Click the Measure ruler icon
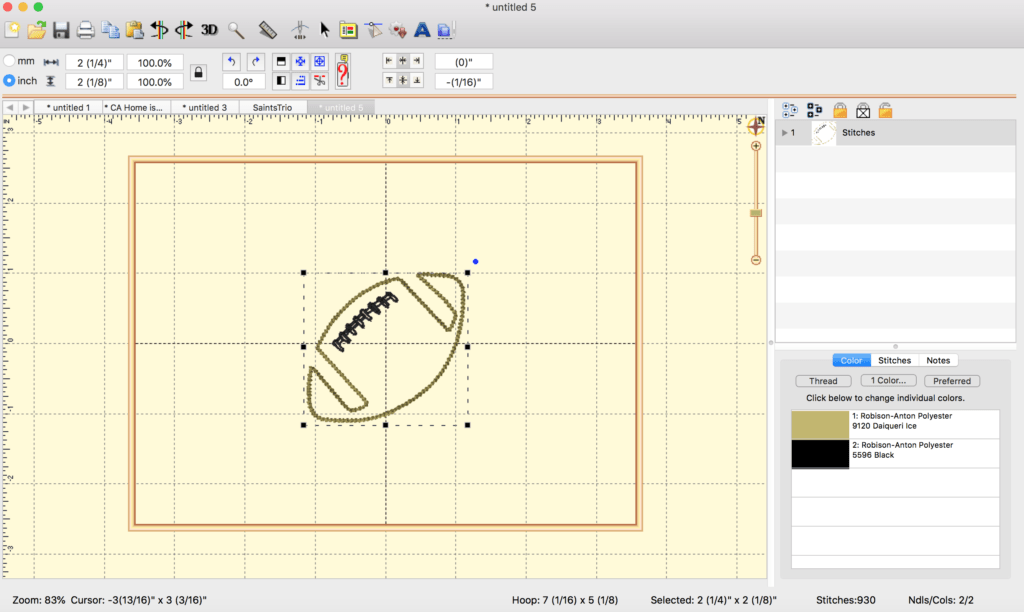 (x=267, y=30)
